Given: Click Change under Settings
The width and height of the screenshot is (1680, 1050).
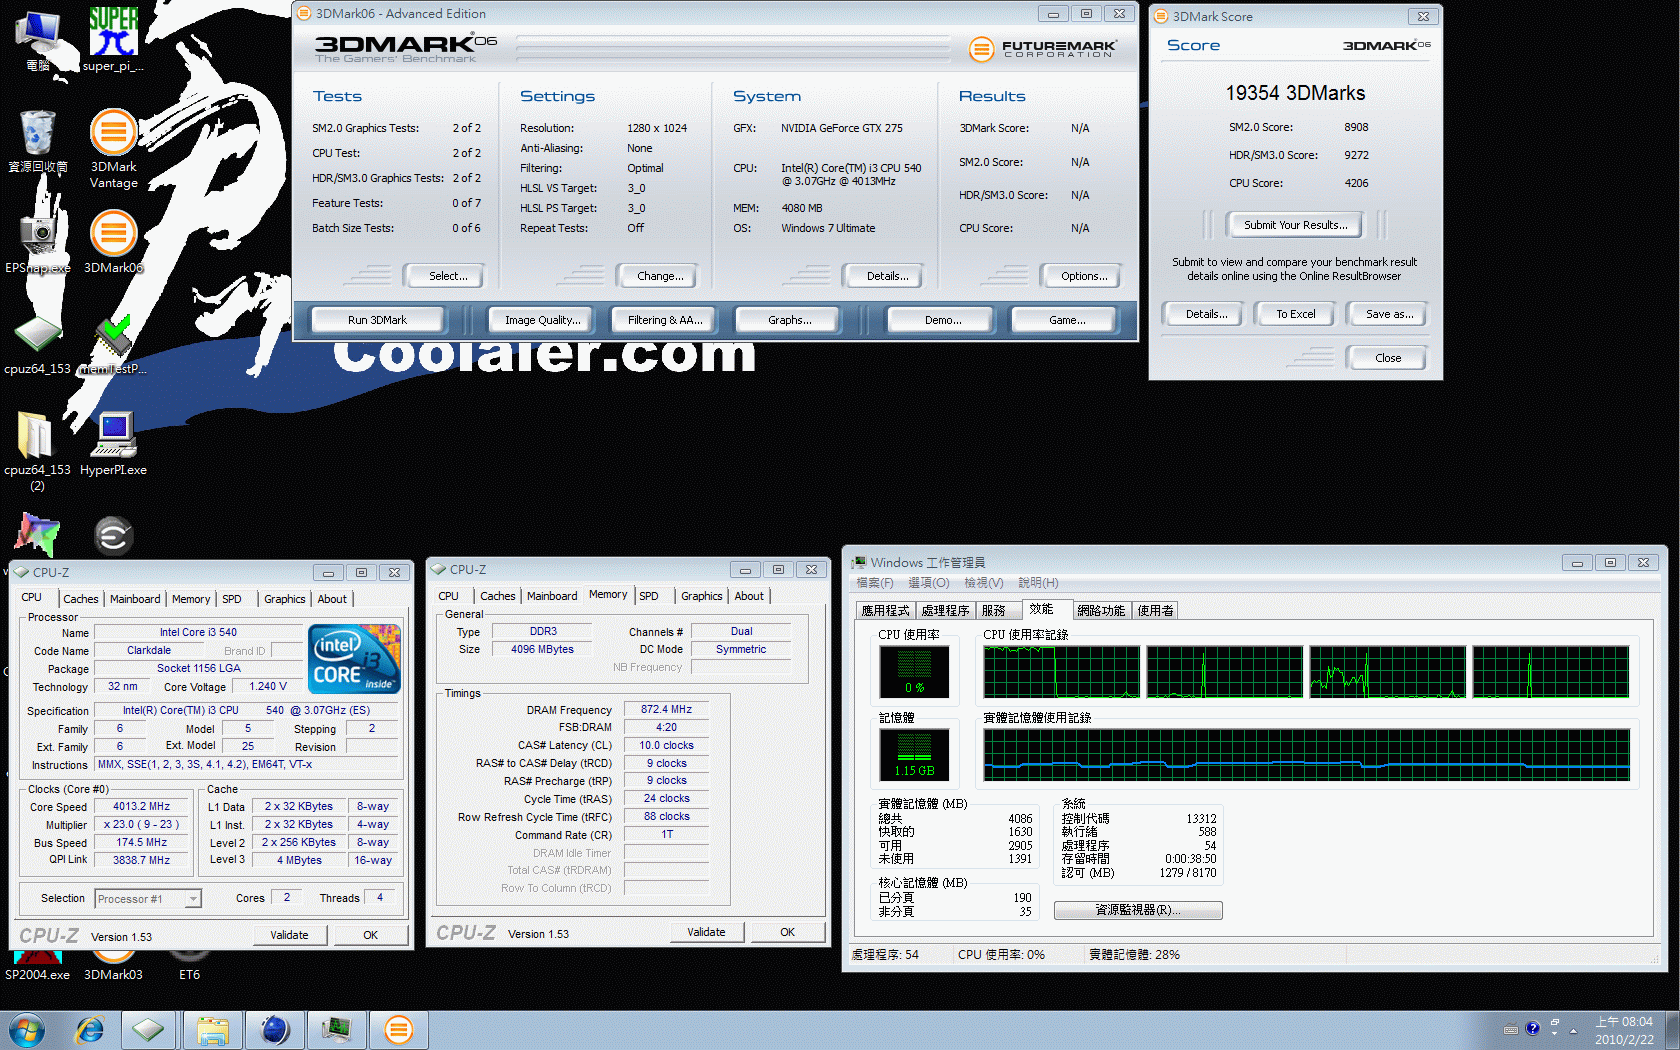Looking at the screenshot, I should (x=657, y=276).
